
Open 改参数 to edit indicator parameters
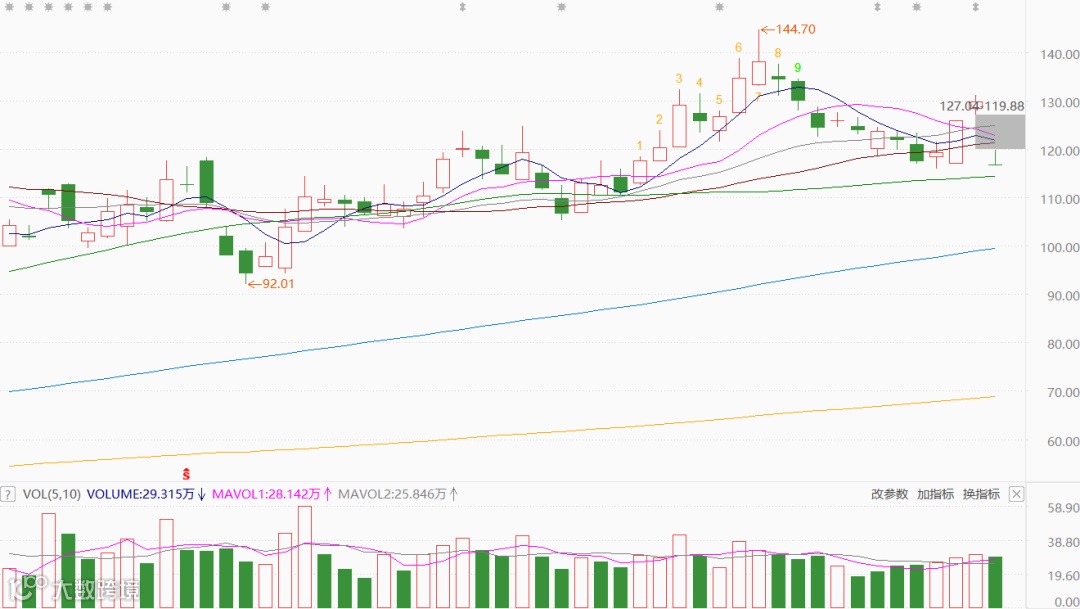pyautogui.click(x=889, y=494)
